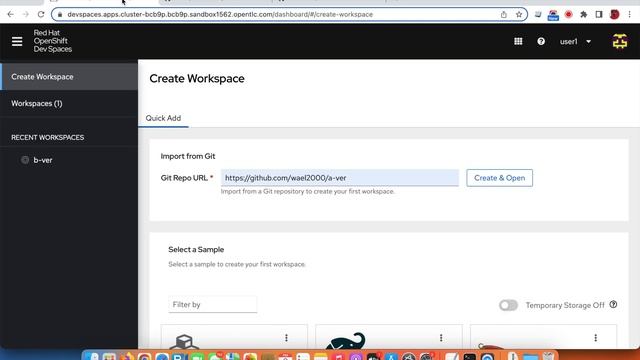Click the grey extension icon left of the New badge

pyautogui.click(x=538, y=14)
